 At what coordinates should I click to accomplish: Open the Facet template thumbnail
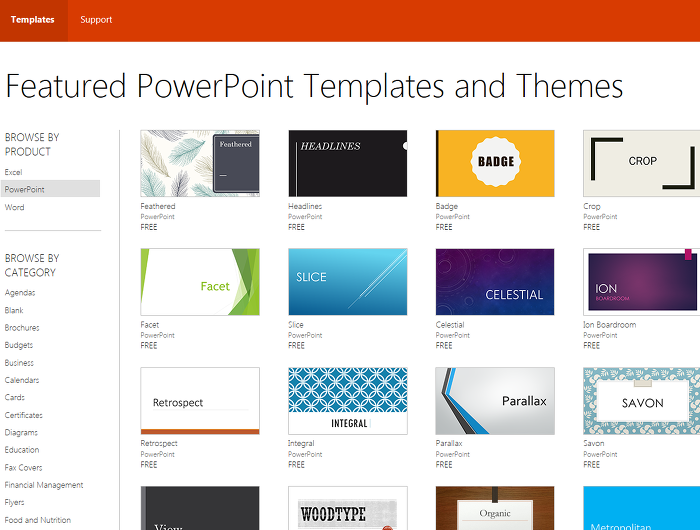[200, 282]
